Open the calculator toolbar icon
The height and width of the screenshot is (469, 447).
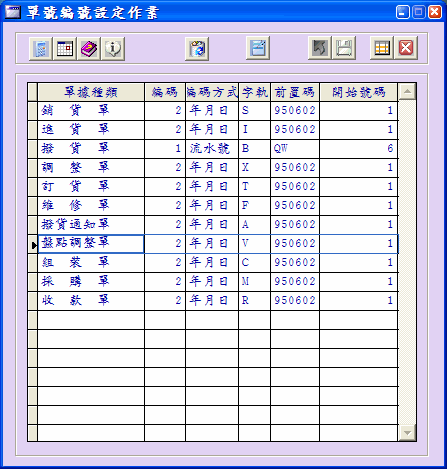pyautogui.click(x=41, y=49)
